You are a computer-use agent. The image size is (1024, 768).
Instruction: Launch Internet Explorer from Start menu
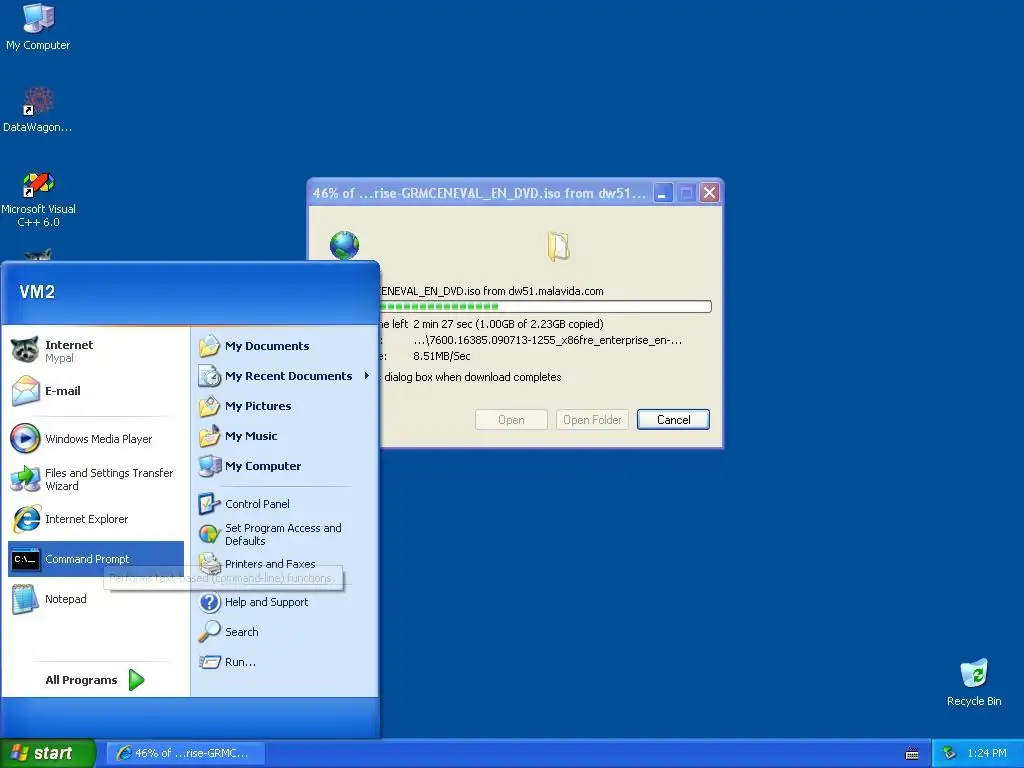point(95,519)
